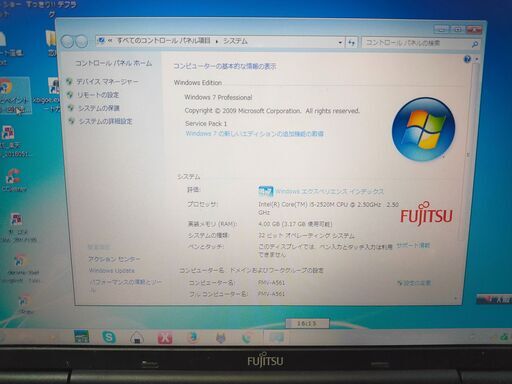Open Skype from the taskbar

pos(109,337)
